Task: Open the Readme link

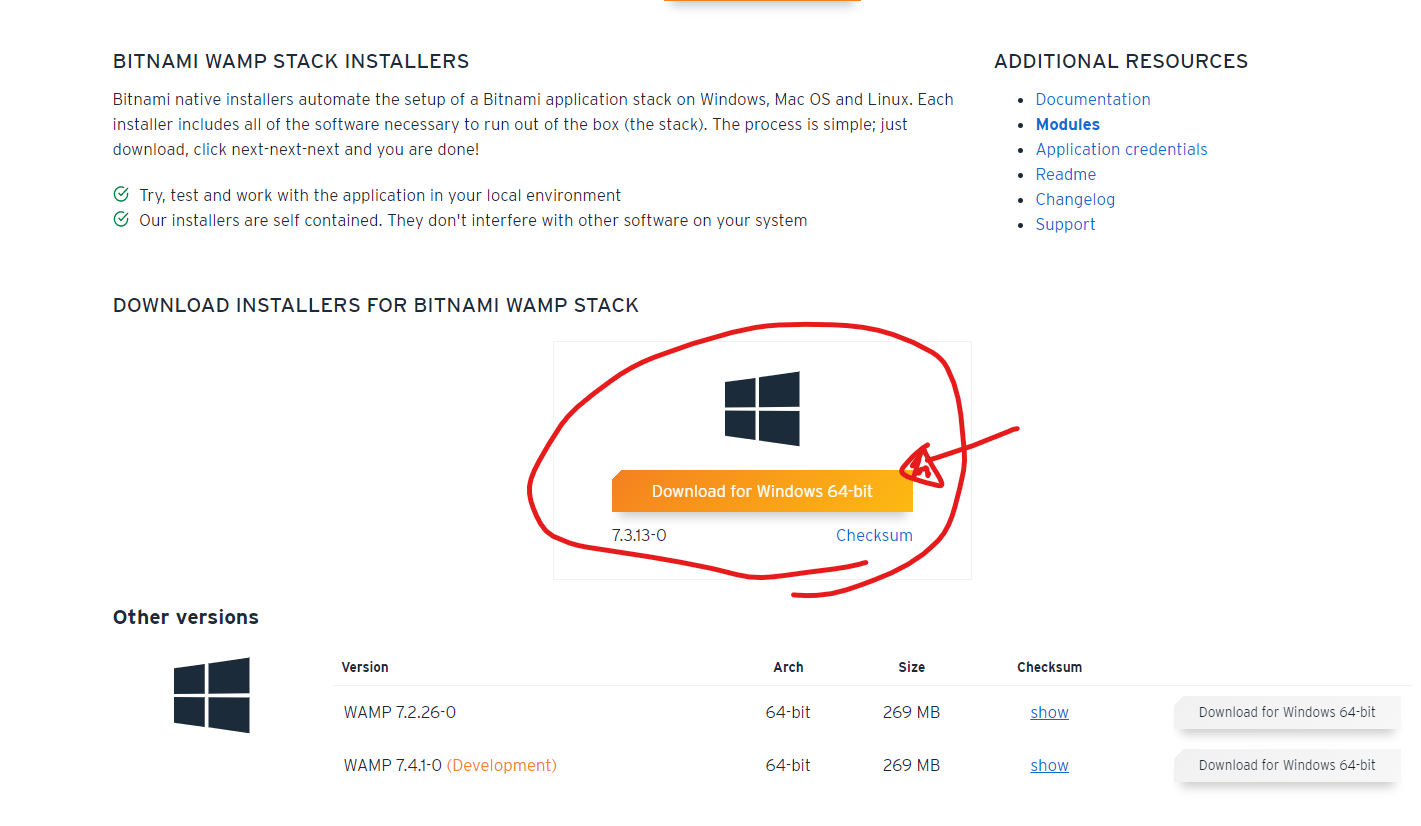Action: pyautogui.click(x=1066, y=174)
